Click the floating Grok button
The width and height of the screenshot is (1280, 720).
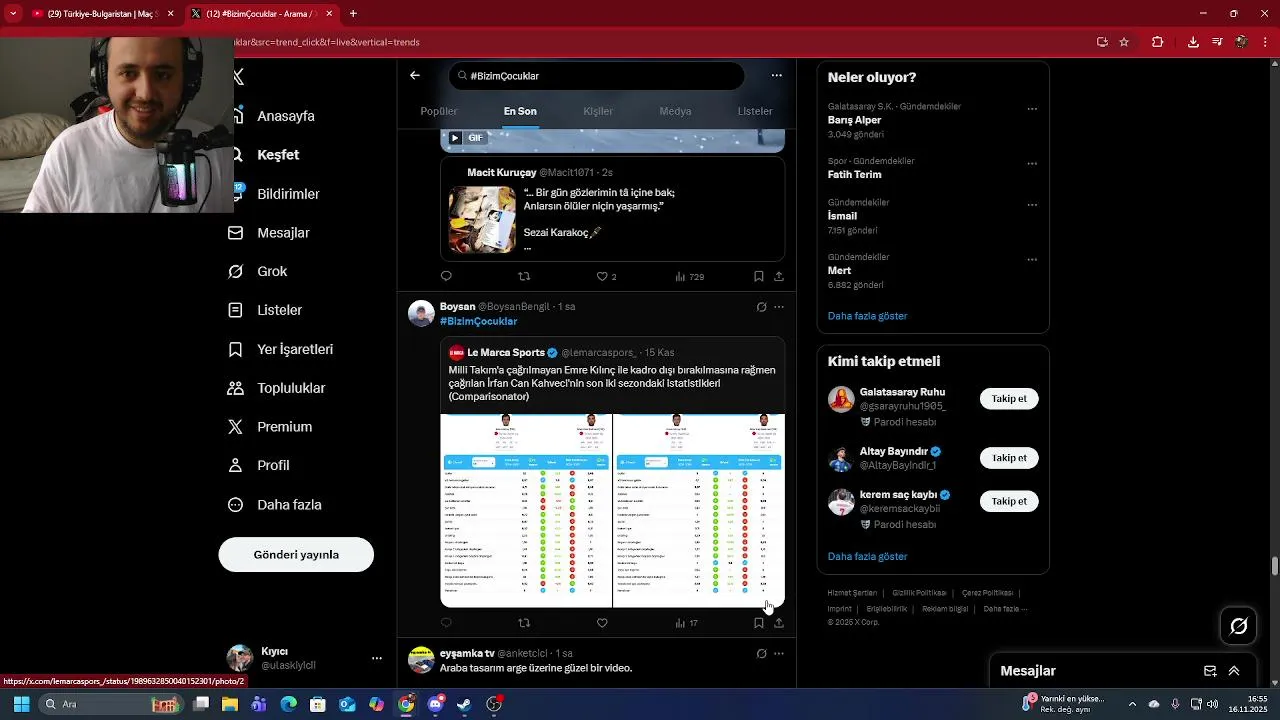(1238, 626)
